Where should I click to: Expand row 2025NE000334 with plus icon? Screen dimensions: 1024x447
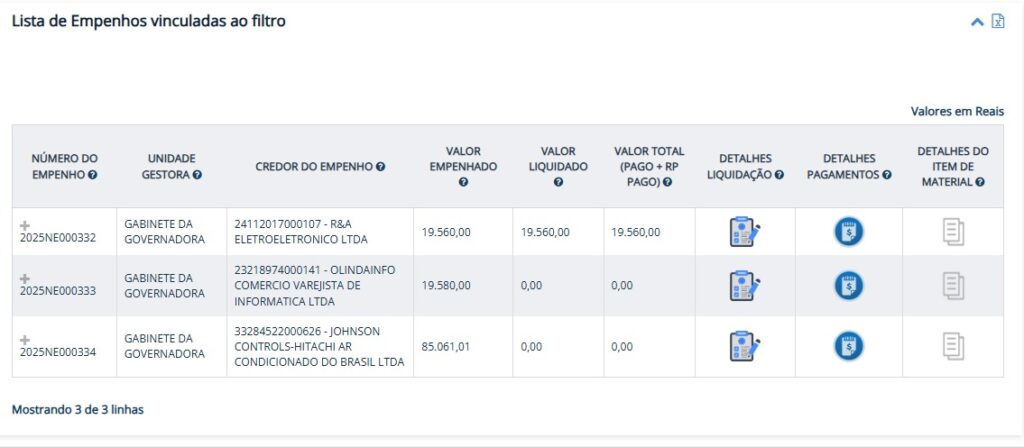point(25,339)
